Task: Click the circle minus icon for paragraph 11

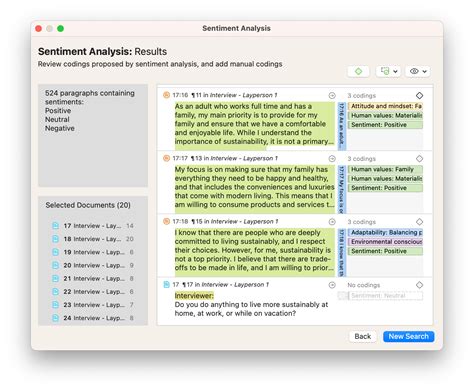Action: click(x=332, y=95)
